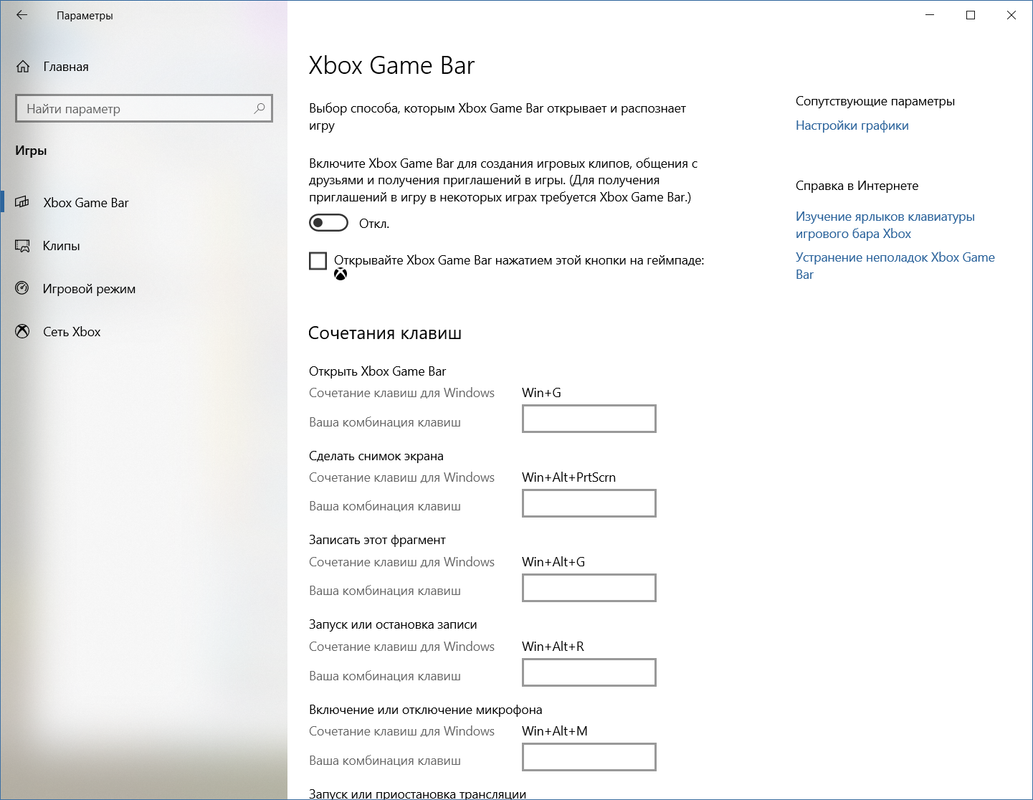Go to Игровой режим settings

144,289
